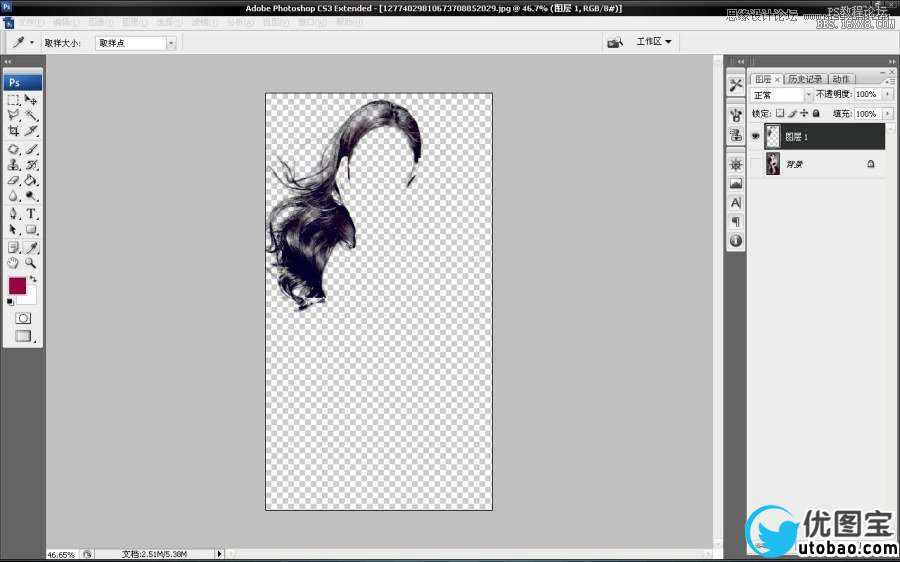Image resolution: width=900 pixels, height=562 pixels.
Task: Open the Paragraph panel dock icon
Action: click(736, 222)
